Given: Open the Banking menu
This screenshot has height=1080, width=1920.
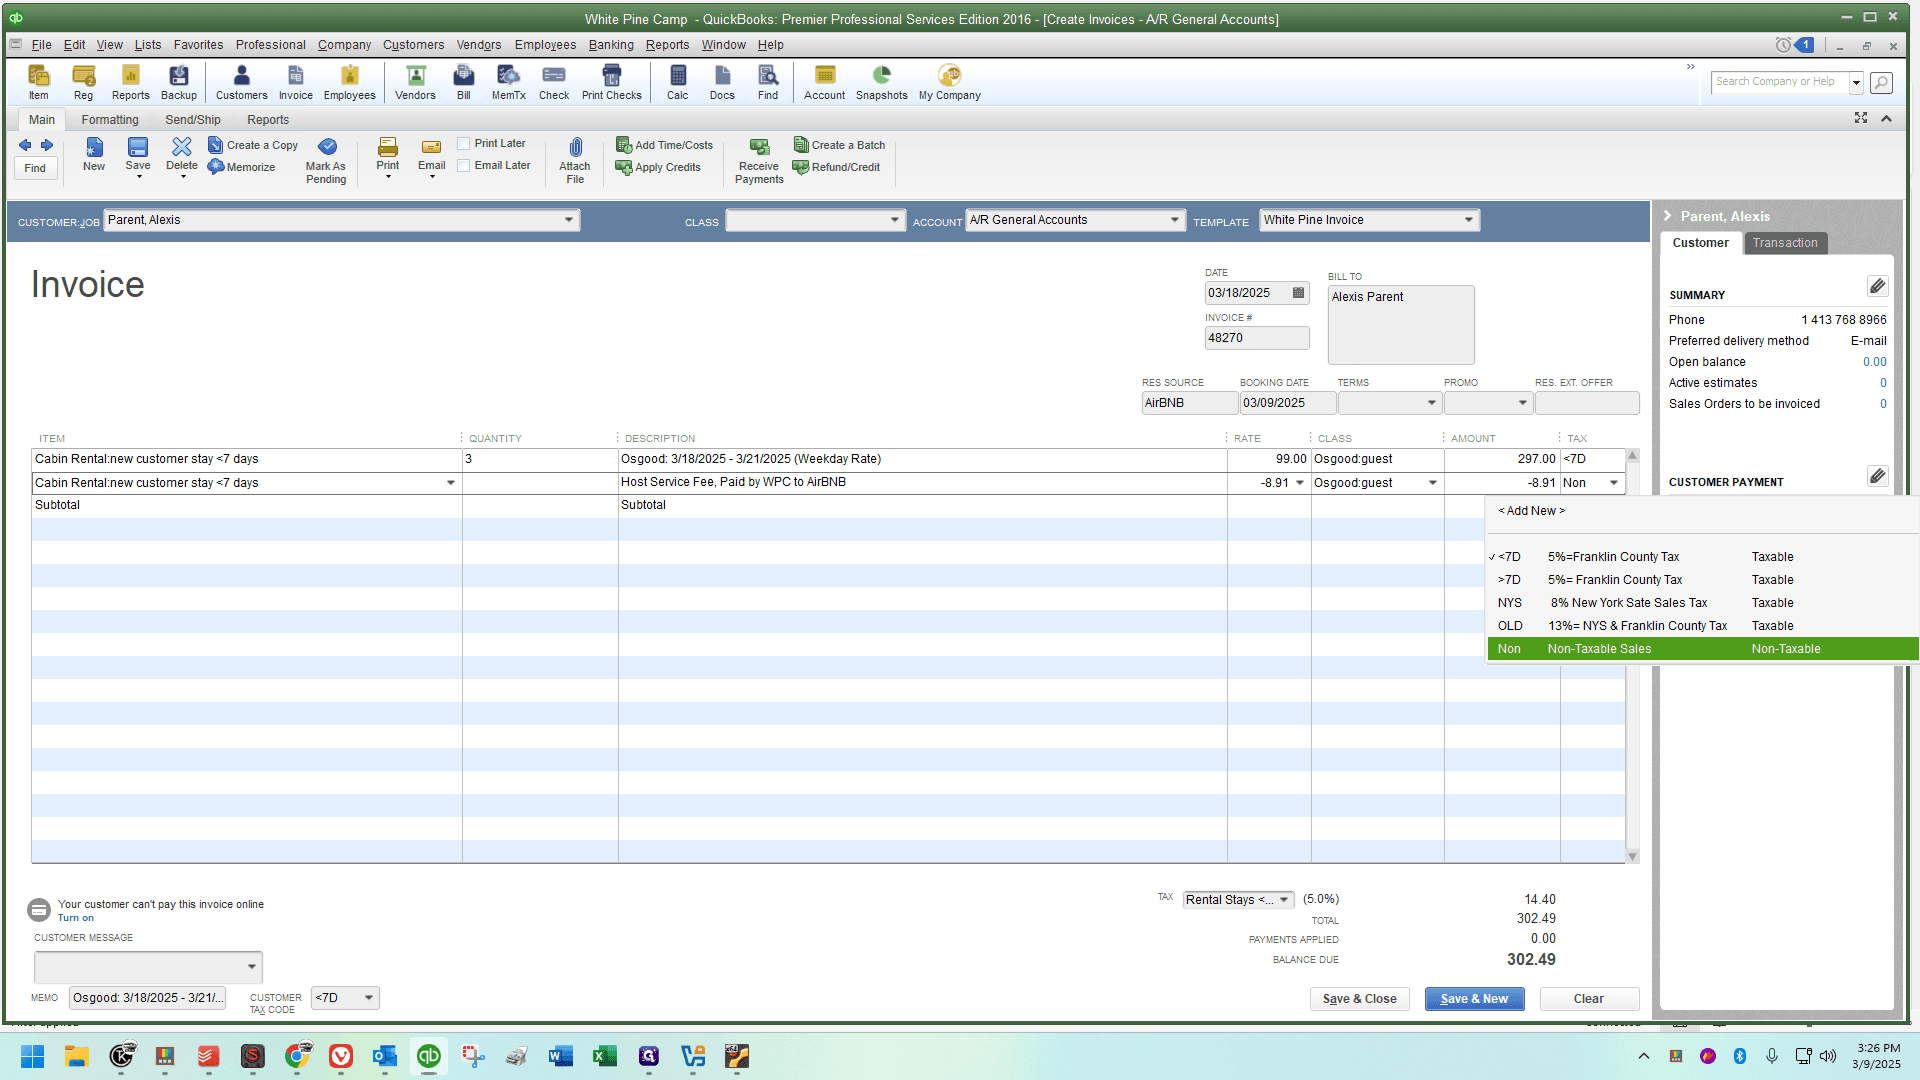Looking at the screenshot, I should pyautogui.click(x=610, y=45).
